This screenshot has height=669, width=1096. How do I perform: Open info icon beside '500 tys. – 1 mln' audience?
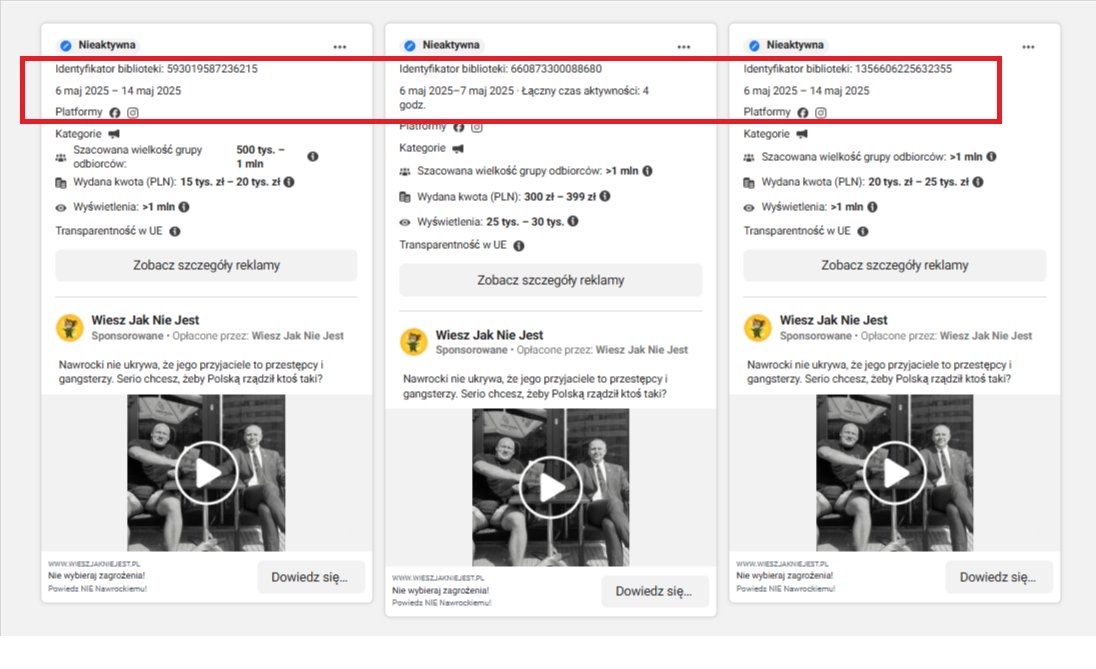click(312, 157)
